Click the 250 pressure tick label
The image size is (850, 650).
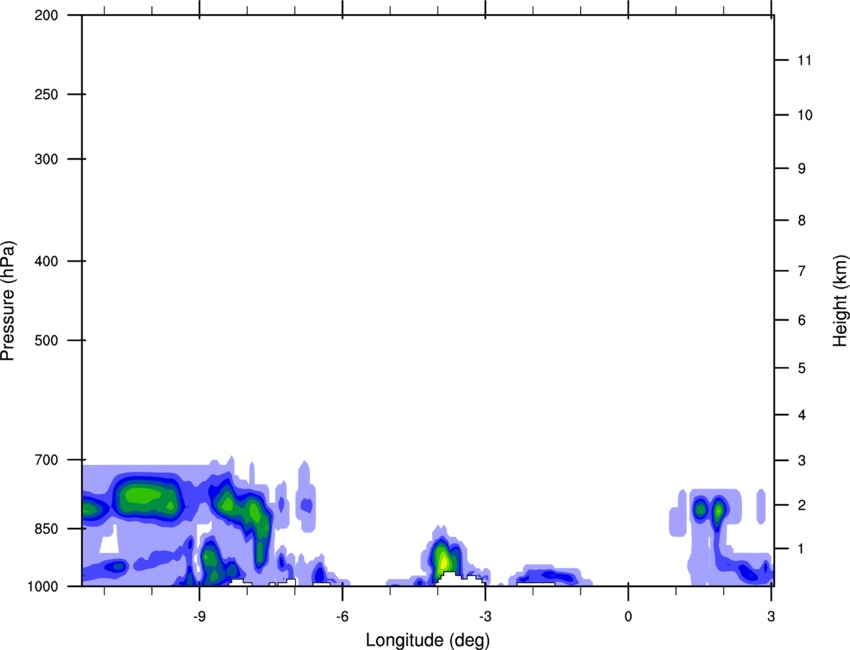click(46, 94)
